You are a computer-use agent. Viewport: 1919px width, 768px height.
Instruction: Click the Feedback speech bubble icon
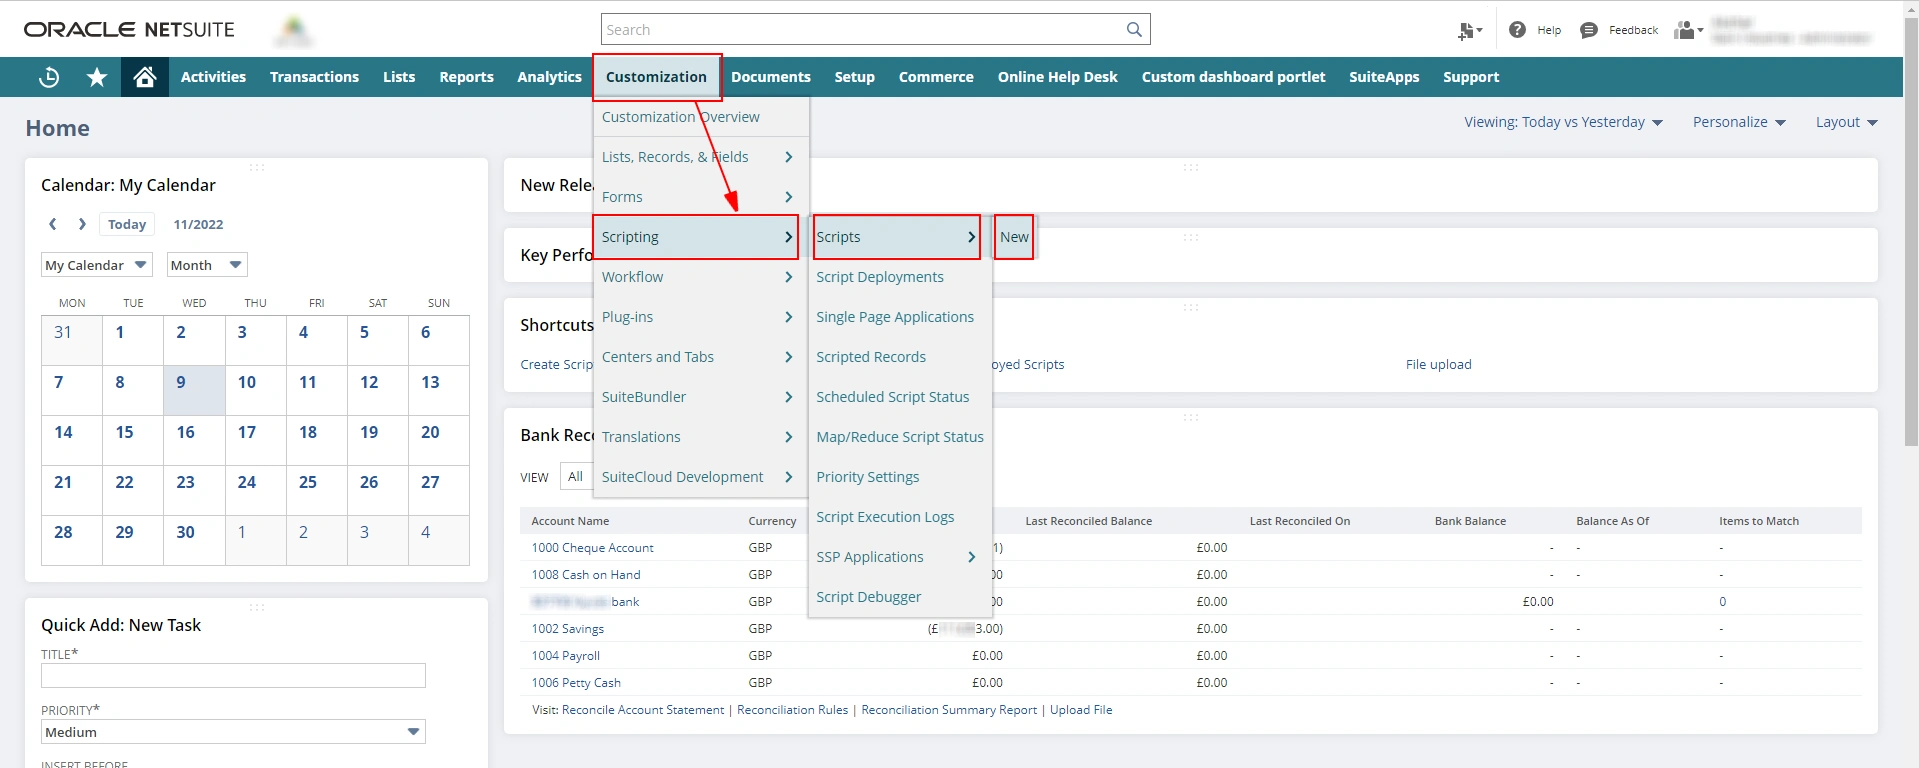[x=1588, y=30]
